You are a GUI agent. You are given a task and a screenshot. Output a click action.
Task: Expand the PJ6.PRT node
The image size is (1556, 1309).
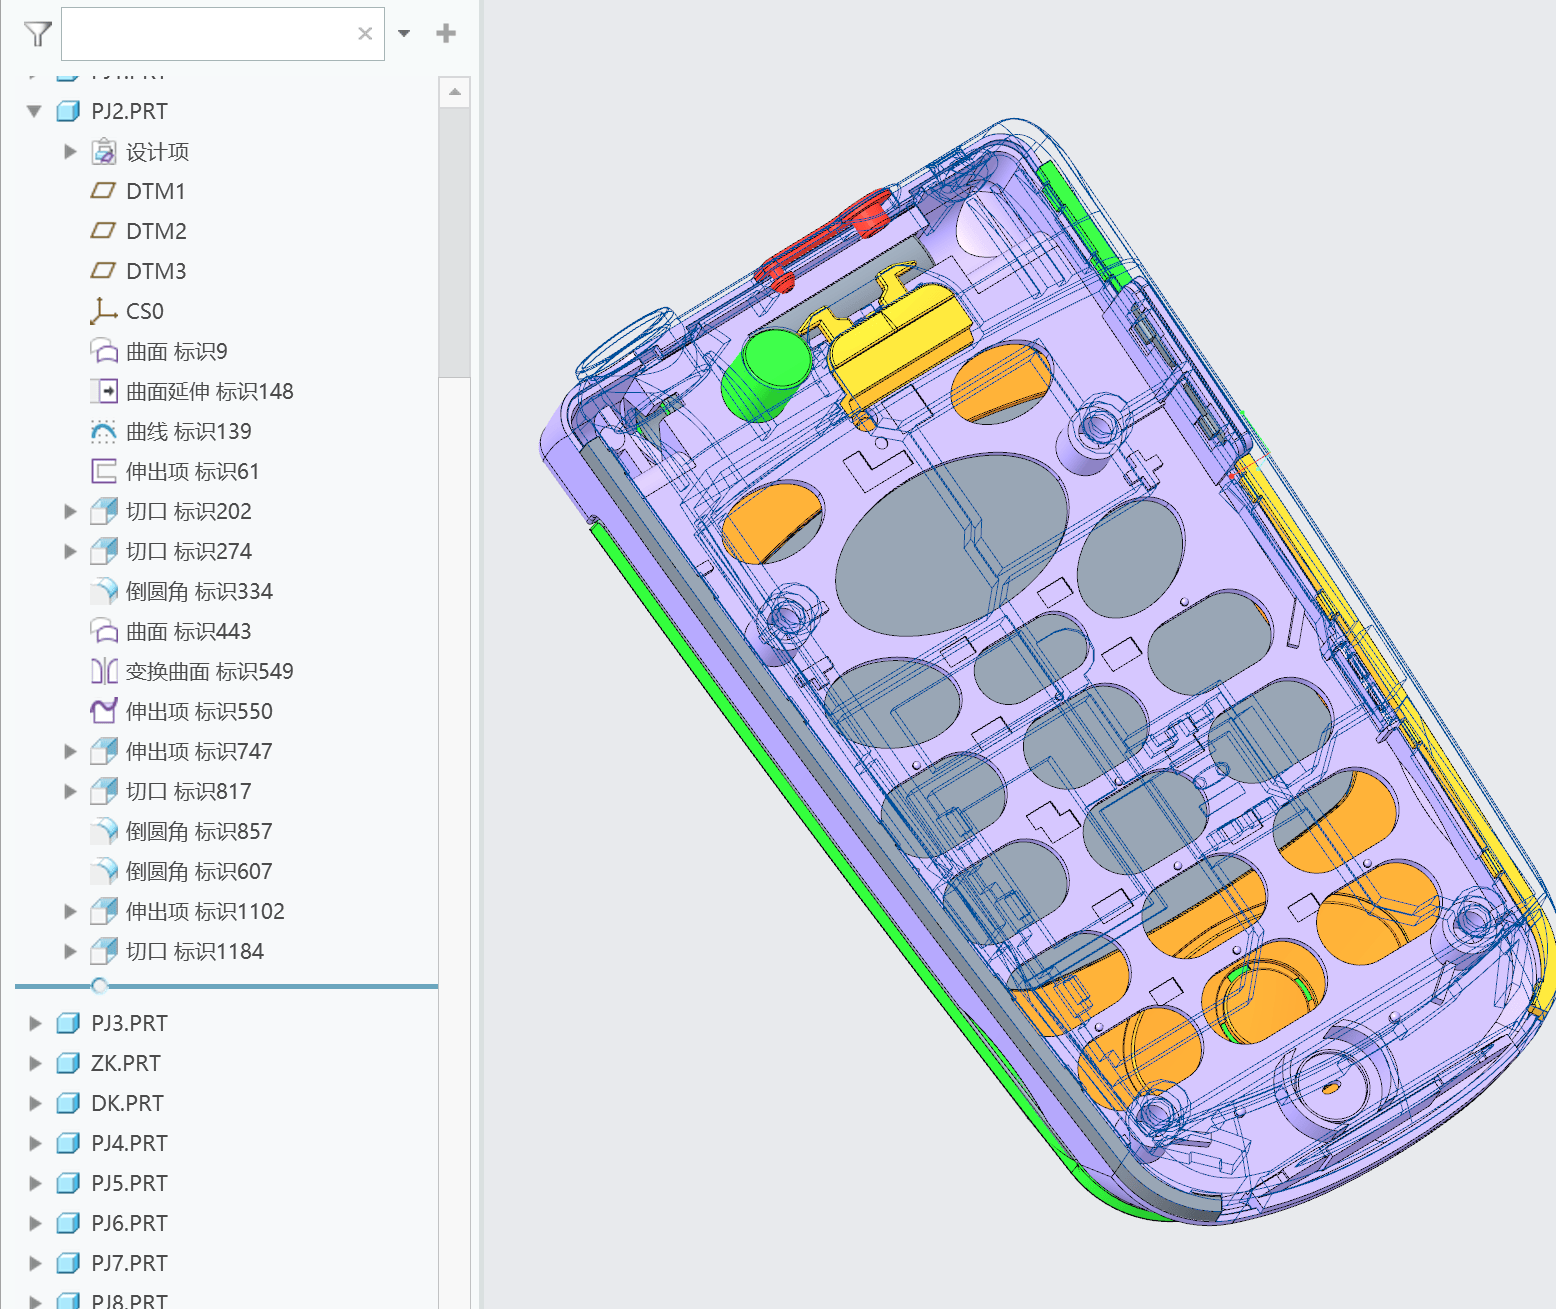pos(35,1223)
